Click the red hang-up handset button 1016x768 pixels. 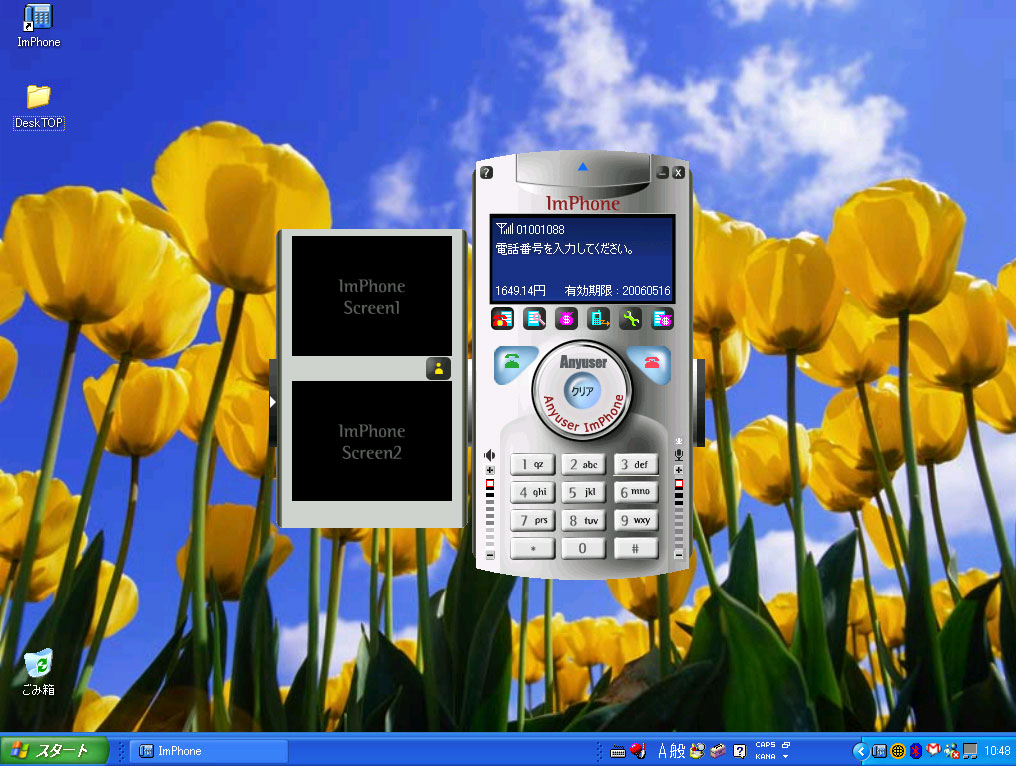click(x=651, y=363)
